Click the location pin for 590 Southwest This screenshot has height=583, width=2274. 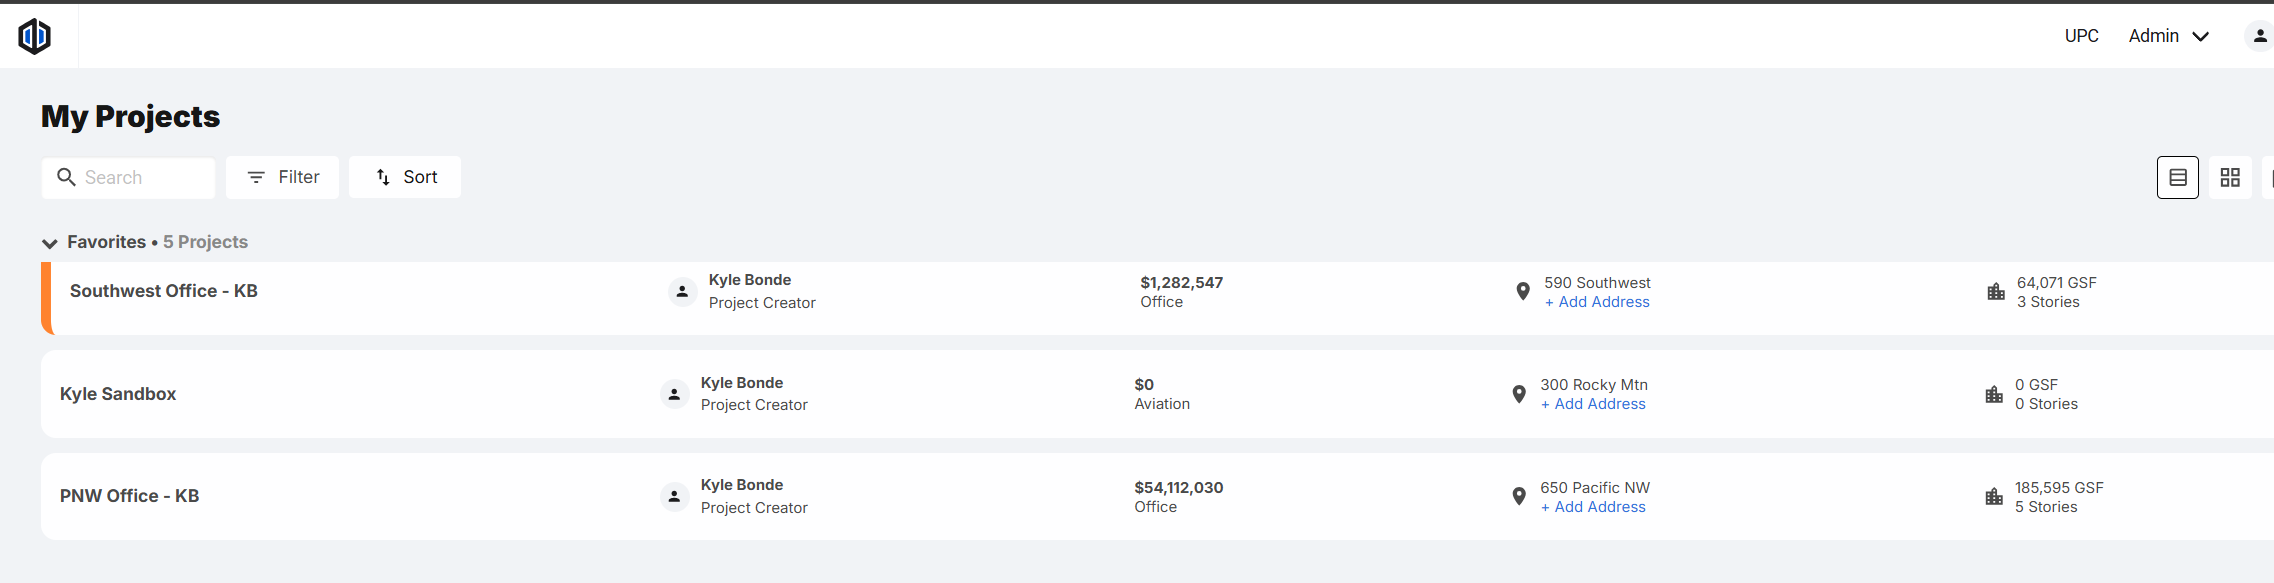pyautogui.click(x=1522, y=291)
